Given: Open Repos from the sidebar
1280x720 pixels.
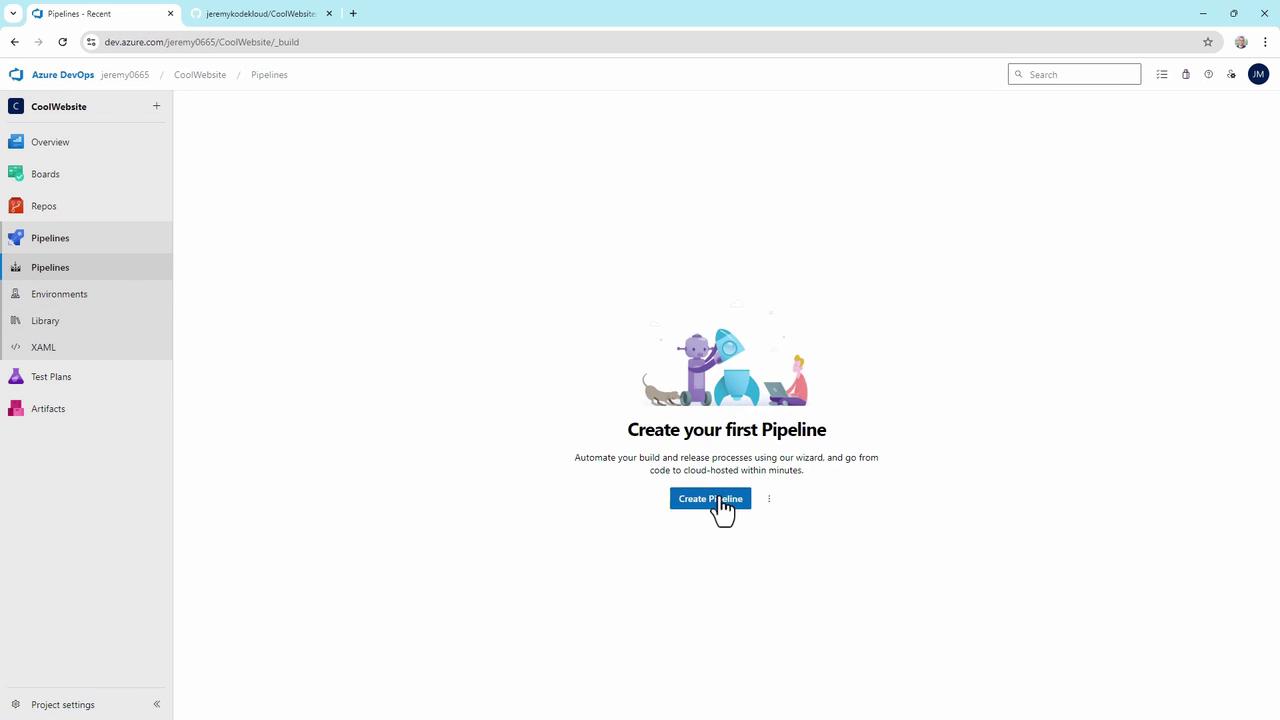Looking at the screenshot, I should pyautogui.click(x=43, y=206).
